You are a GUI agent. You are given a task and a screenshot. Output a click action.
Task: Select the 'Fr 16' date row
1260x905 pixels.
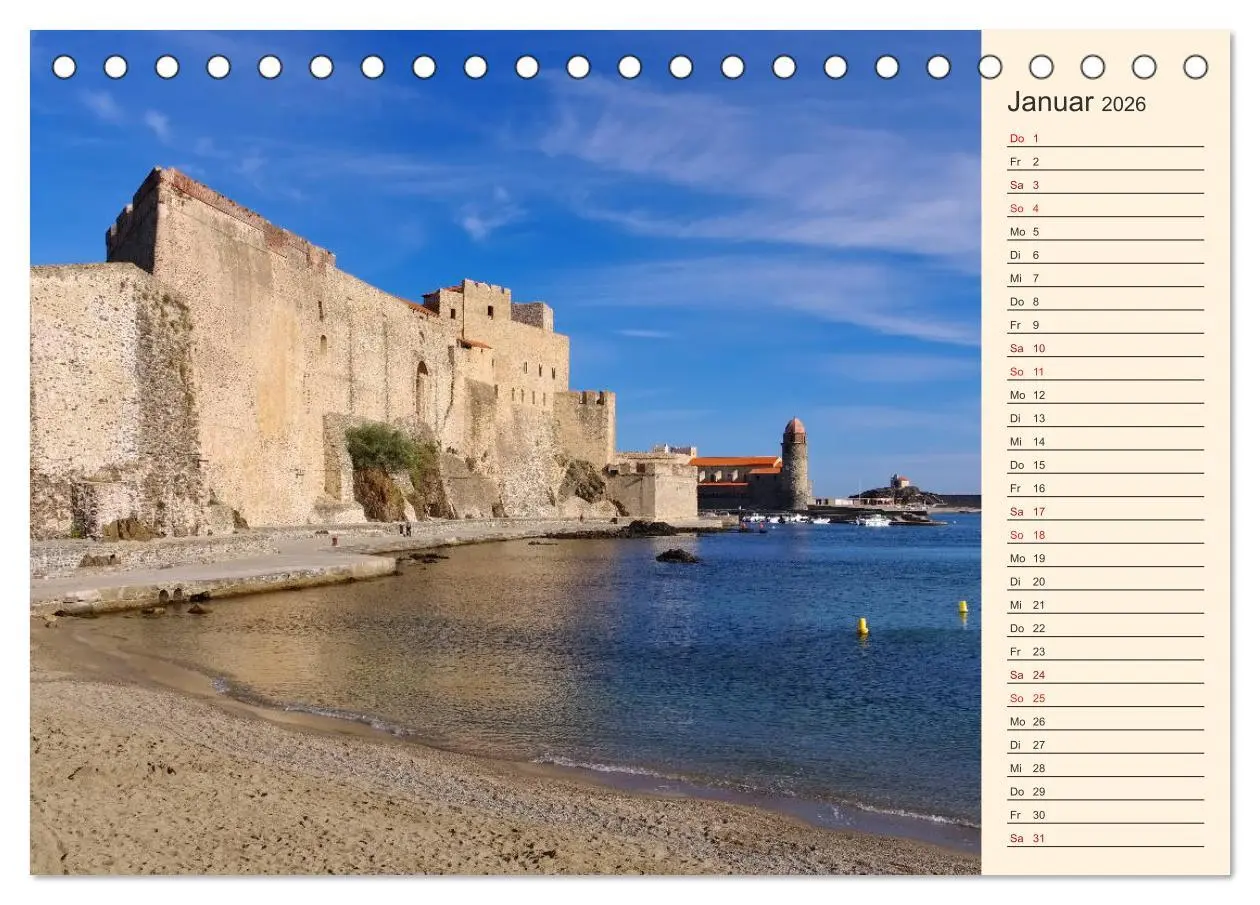pos(1105,488)
